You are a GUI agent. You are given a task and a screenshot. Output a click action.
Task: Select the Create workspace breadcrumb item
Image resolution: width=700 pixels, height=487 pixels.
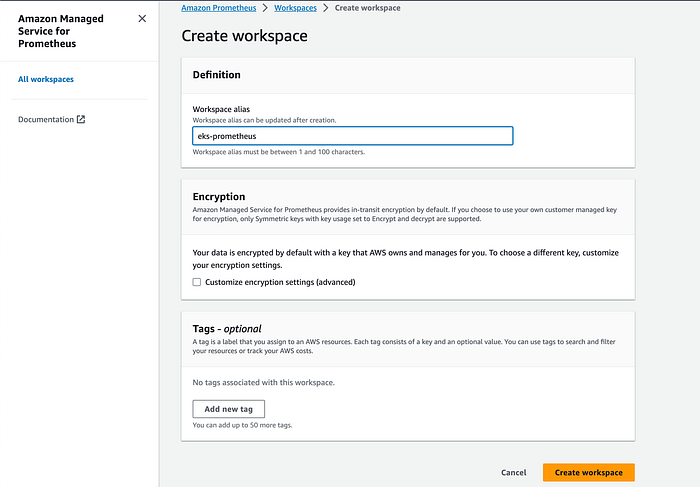[x=368, y=8]
